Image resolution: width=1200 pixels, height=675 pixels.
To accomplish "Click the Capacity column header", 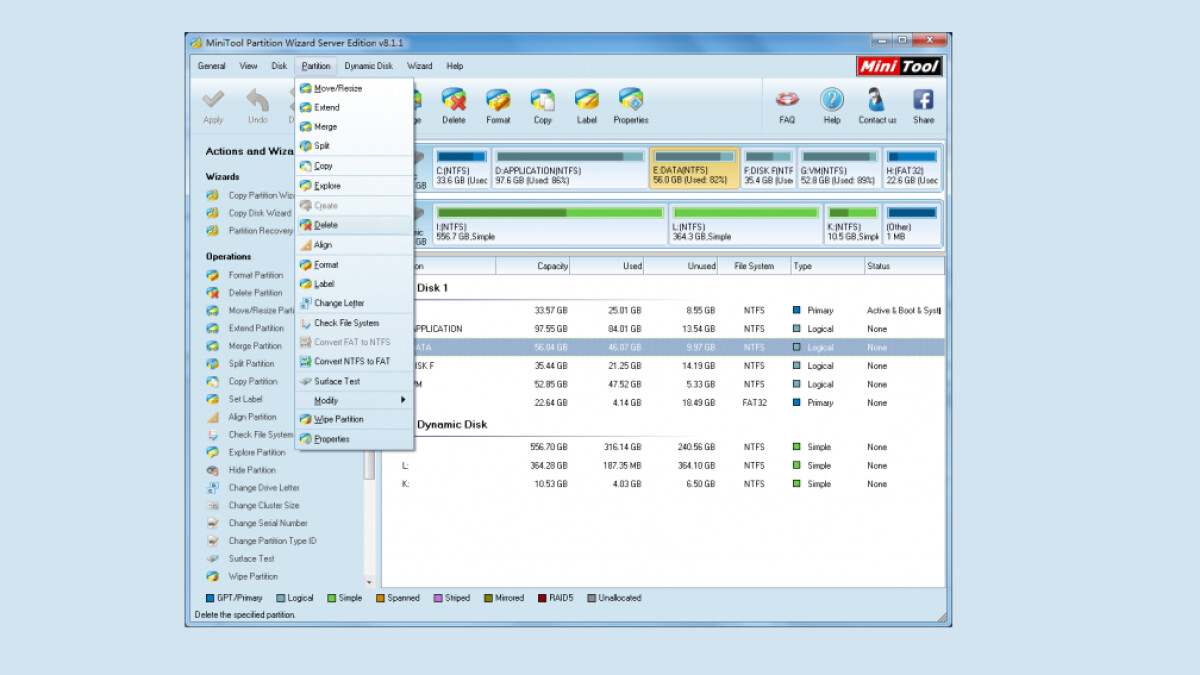I will (x=534, y=266).
